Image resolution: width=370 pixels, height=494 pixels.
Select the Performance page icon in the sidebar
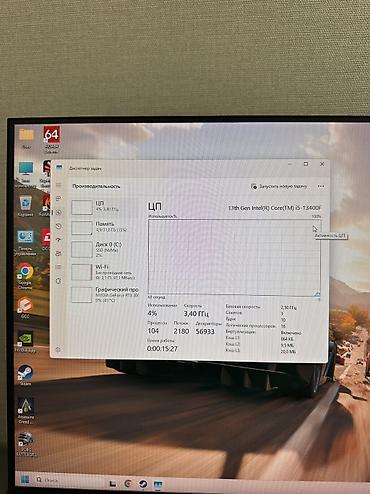[x=58, y=212]
